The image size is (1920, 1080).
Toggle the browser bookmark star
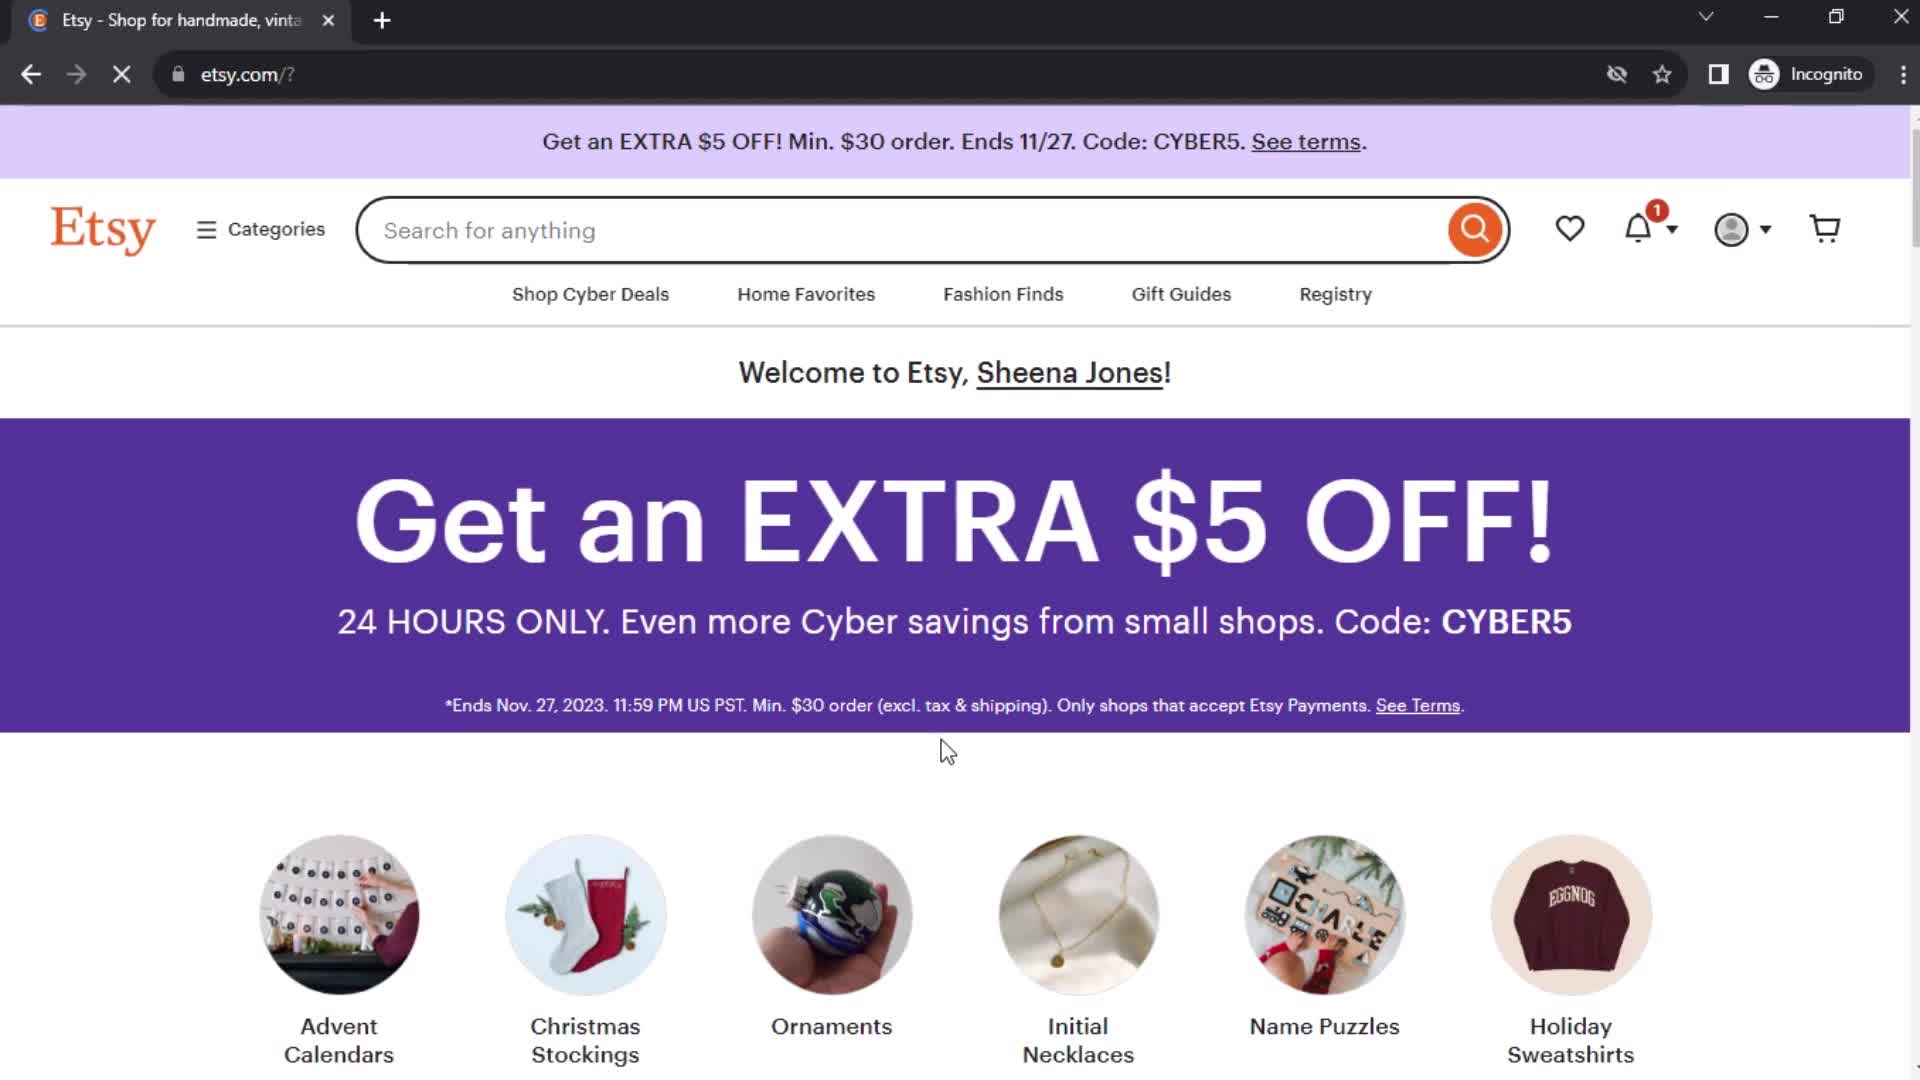(x=1663, y=74)
